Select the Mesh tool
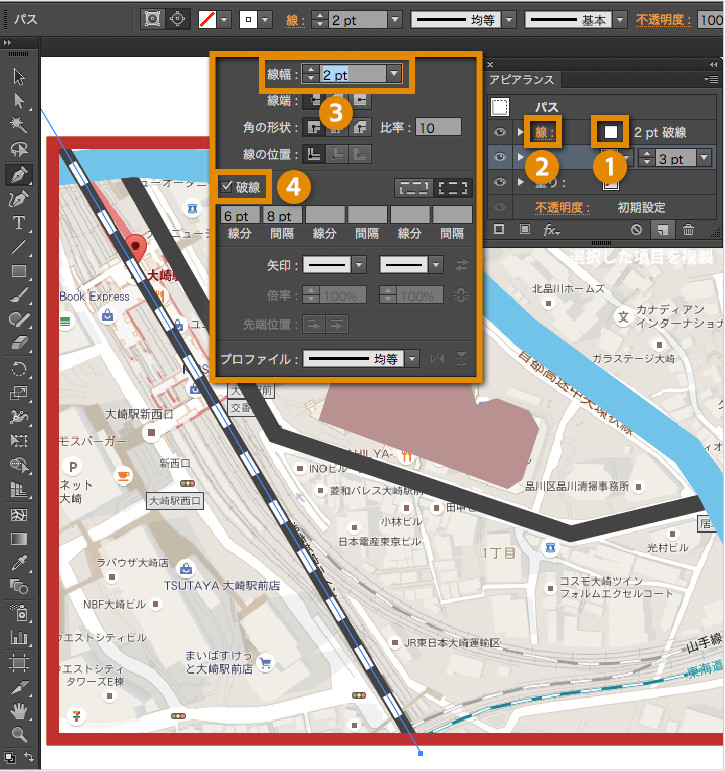This screenshot has height=771, width=725. 19,515
